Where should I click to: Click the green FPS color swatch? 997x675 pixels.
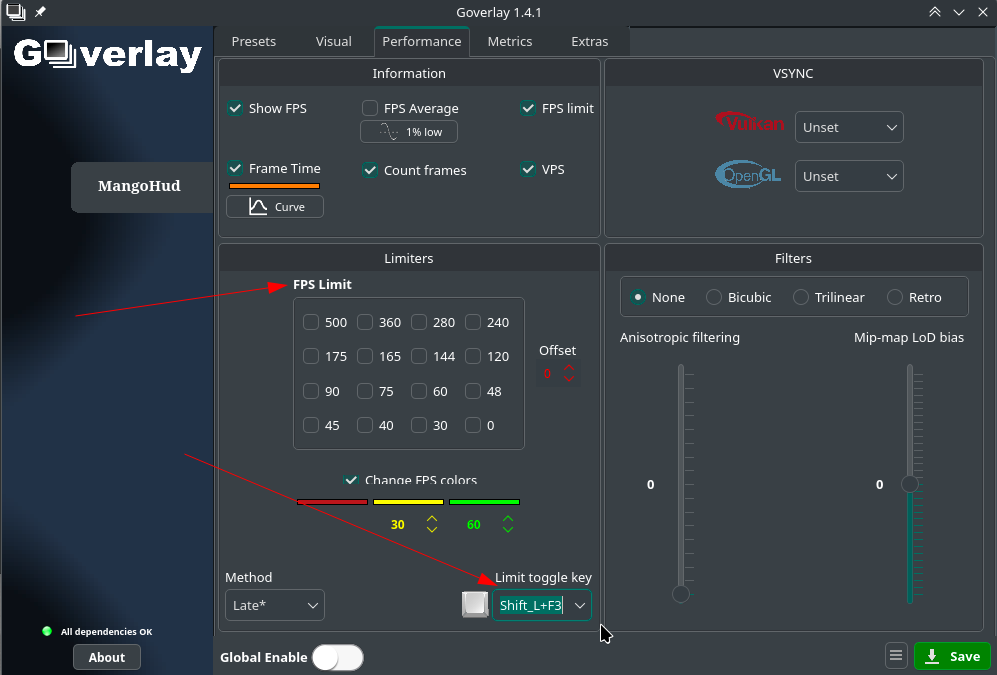[485, 502]
